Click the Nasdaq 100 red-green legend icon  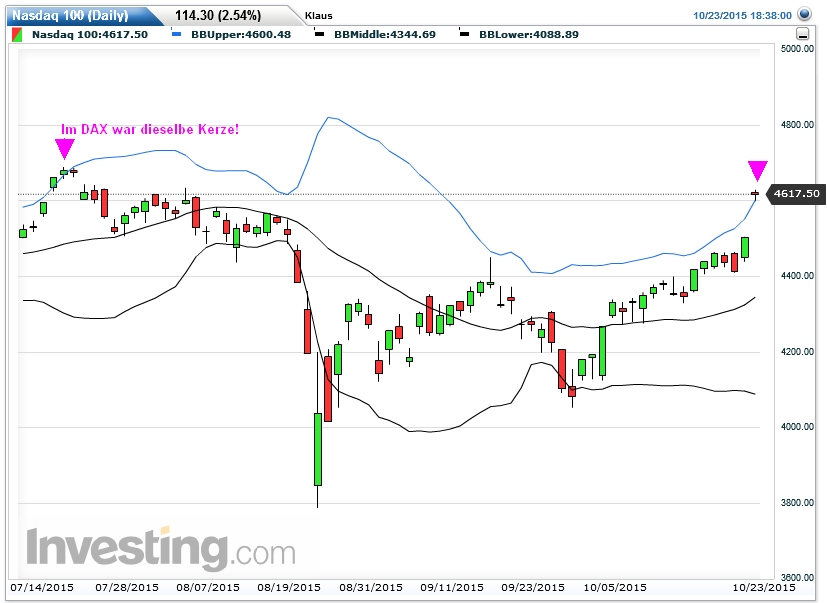click(17, 35)
